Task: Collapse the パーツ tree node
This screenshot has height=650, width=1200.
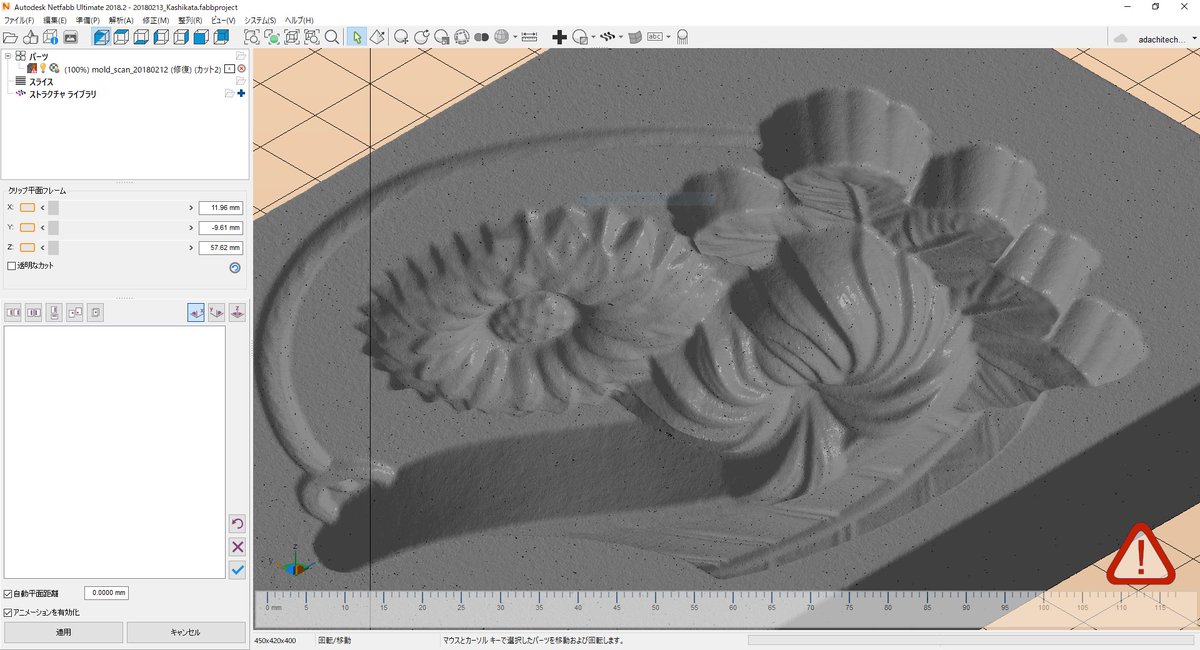Action: [8, 56]
